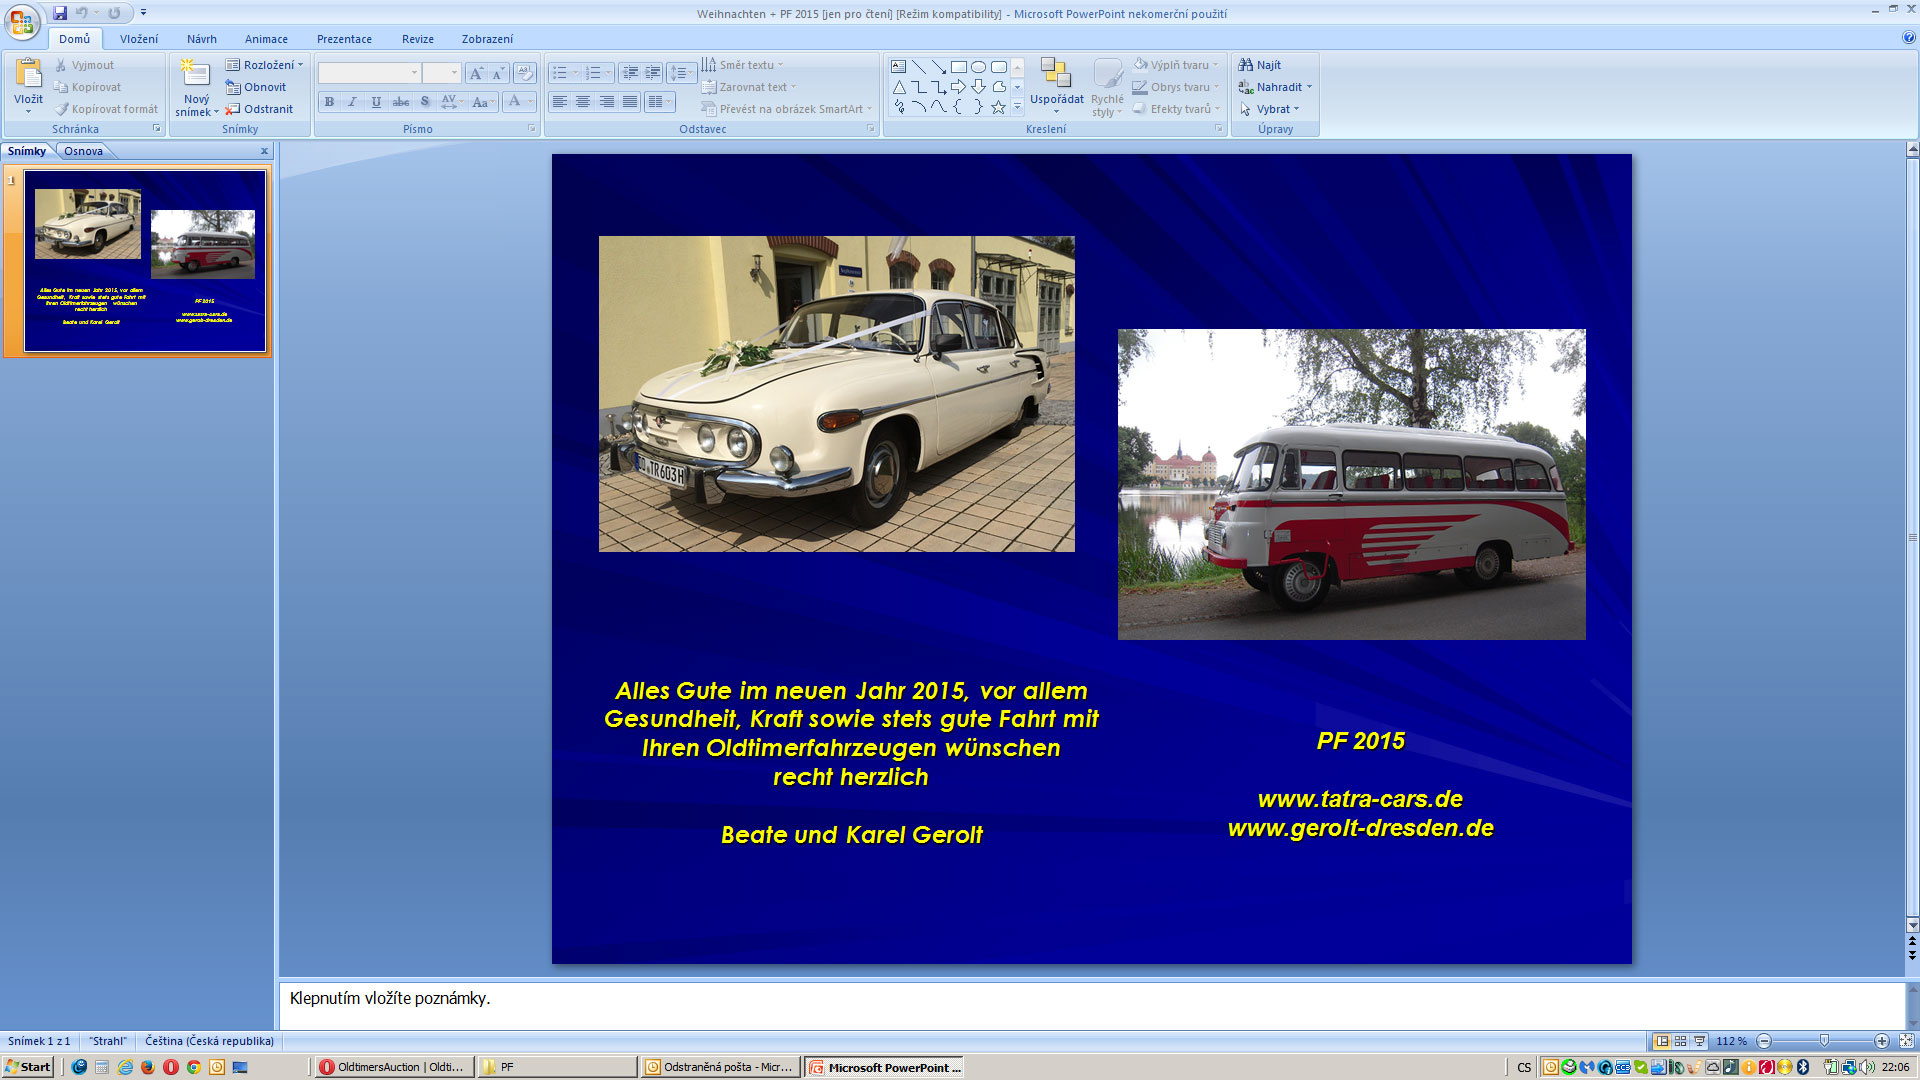Image resolution: width=1920 pixels, height=1080 pixels.
Task: Click the Office button logo
Action: tap(22, 21)
